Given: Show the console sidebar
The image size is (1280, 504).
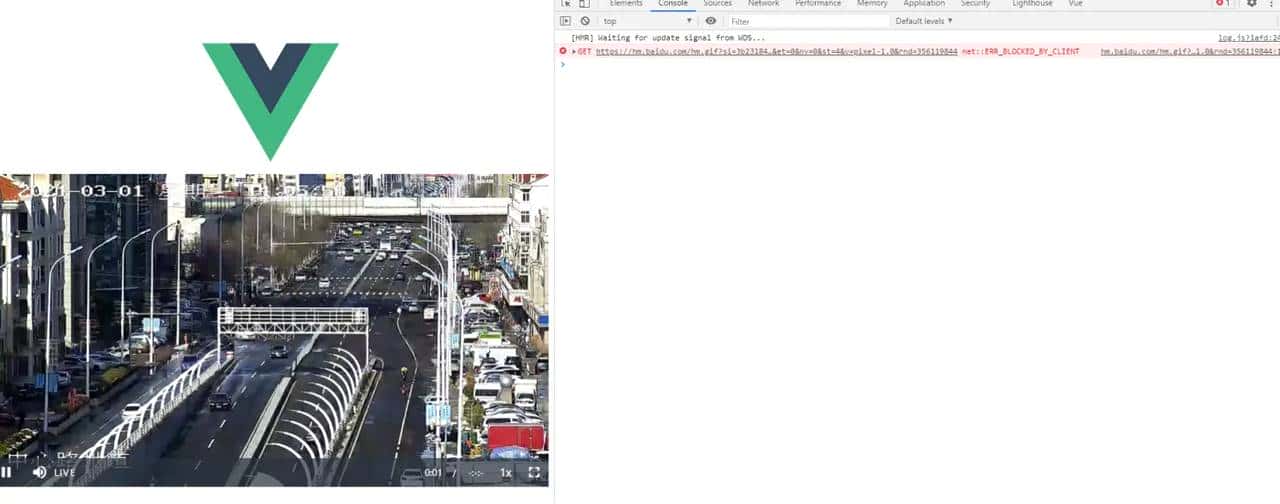Looking at the screenshot, I should coord(565,21).
